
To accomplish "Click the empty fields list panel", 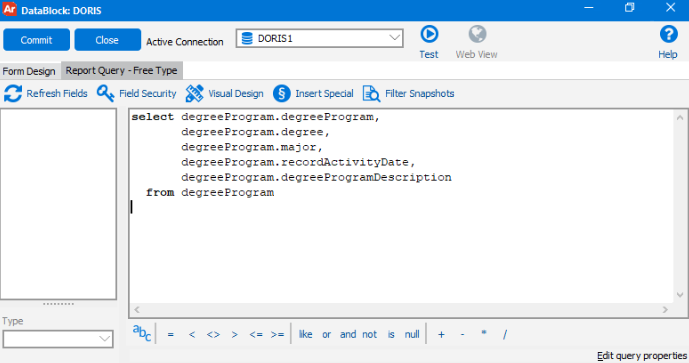I will [x=58, y=204].
